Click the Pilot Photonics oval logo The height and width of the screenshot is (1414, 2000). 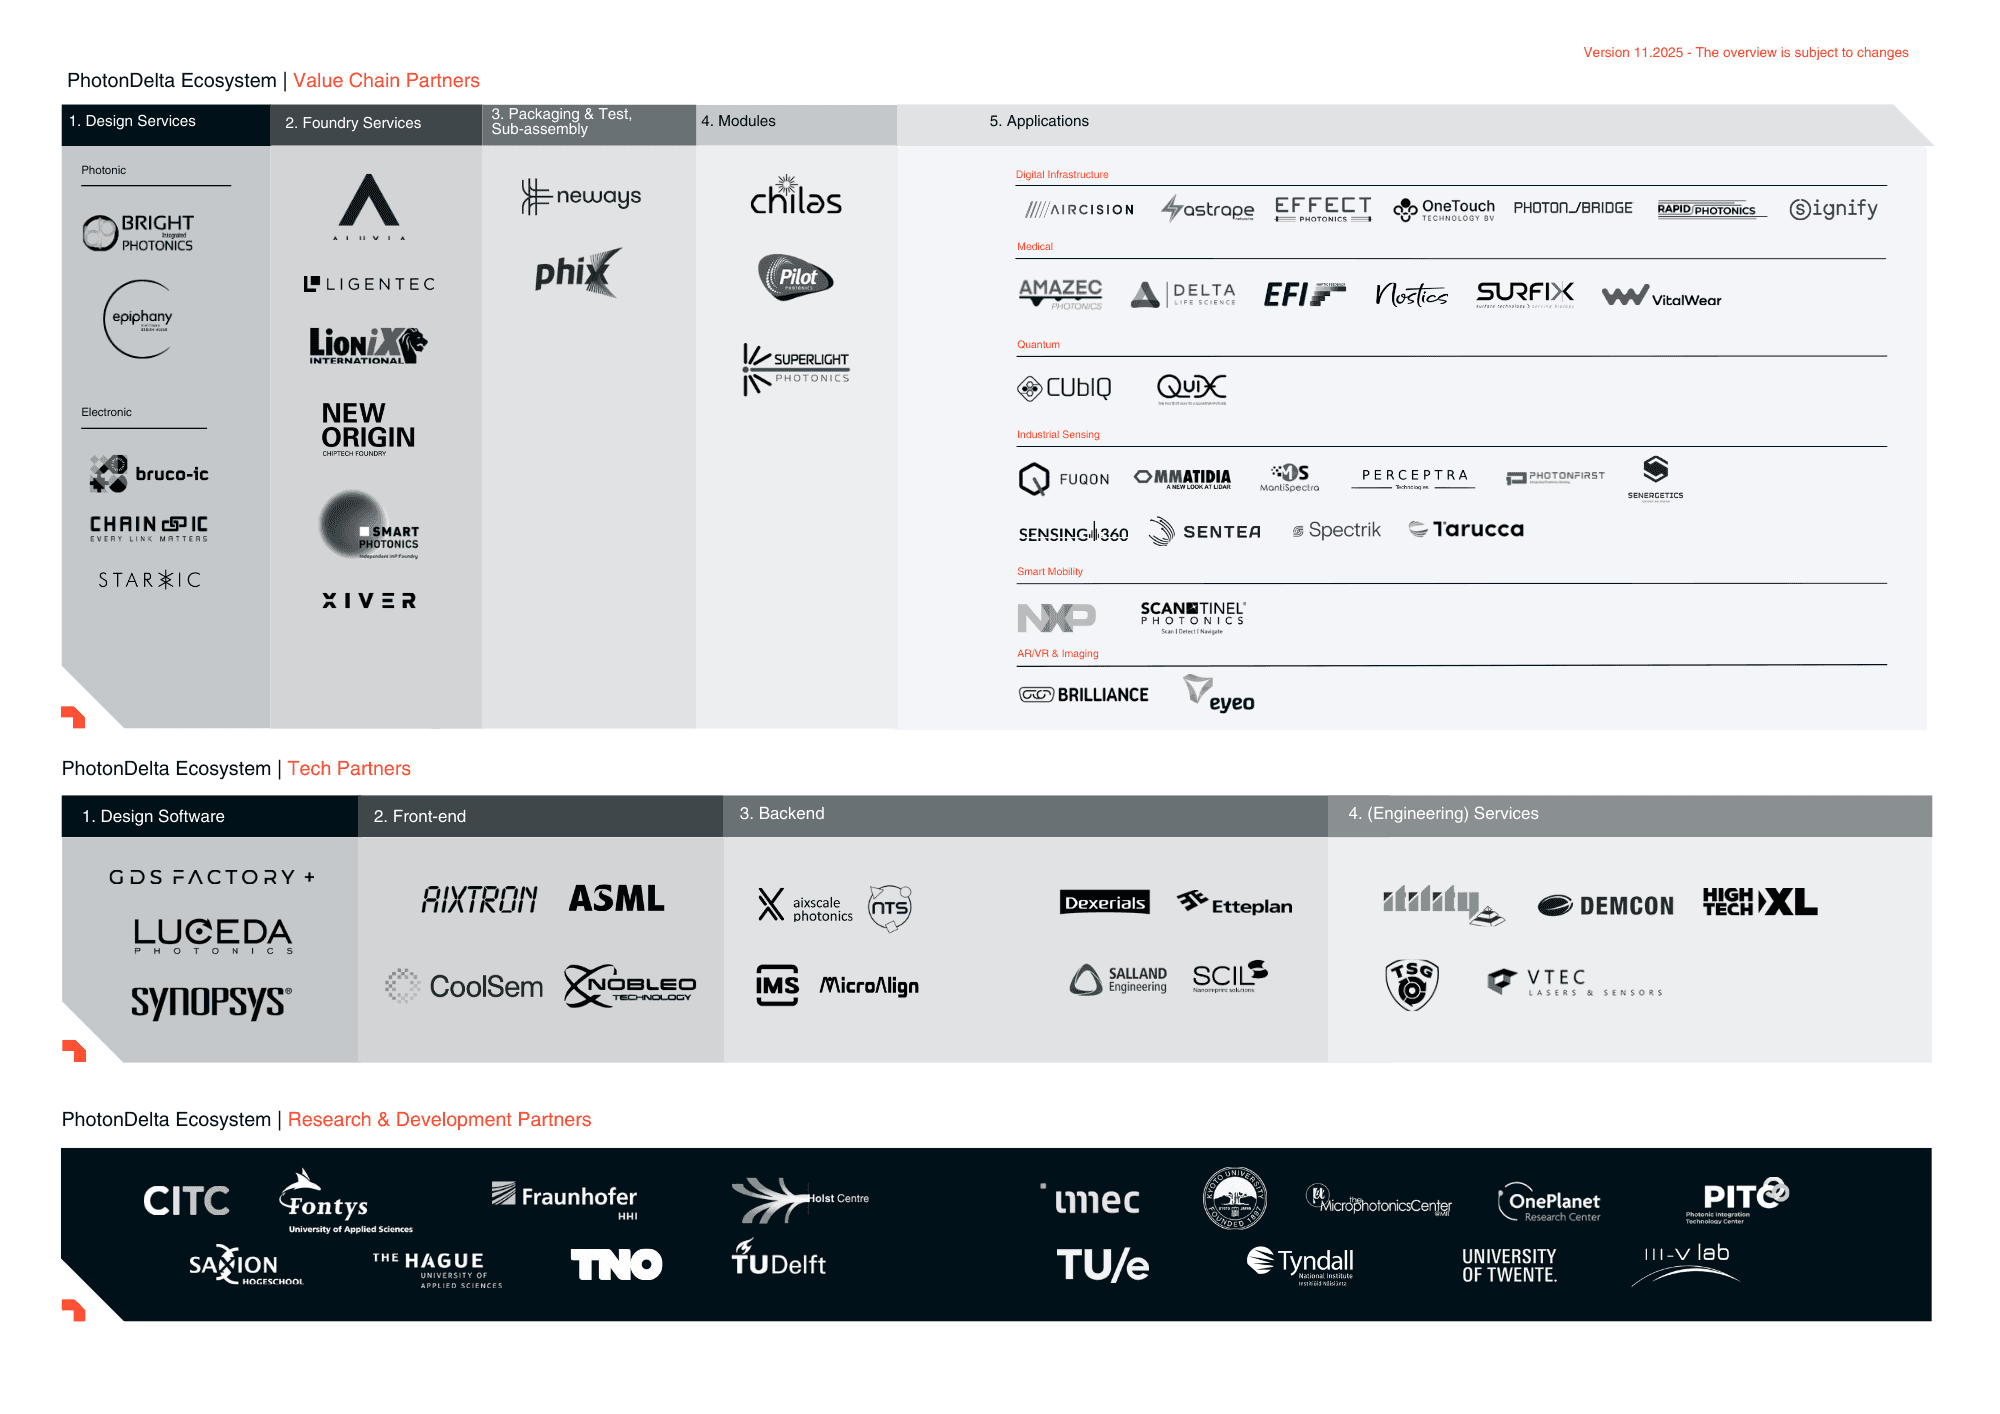point(795,277)
